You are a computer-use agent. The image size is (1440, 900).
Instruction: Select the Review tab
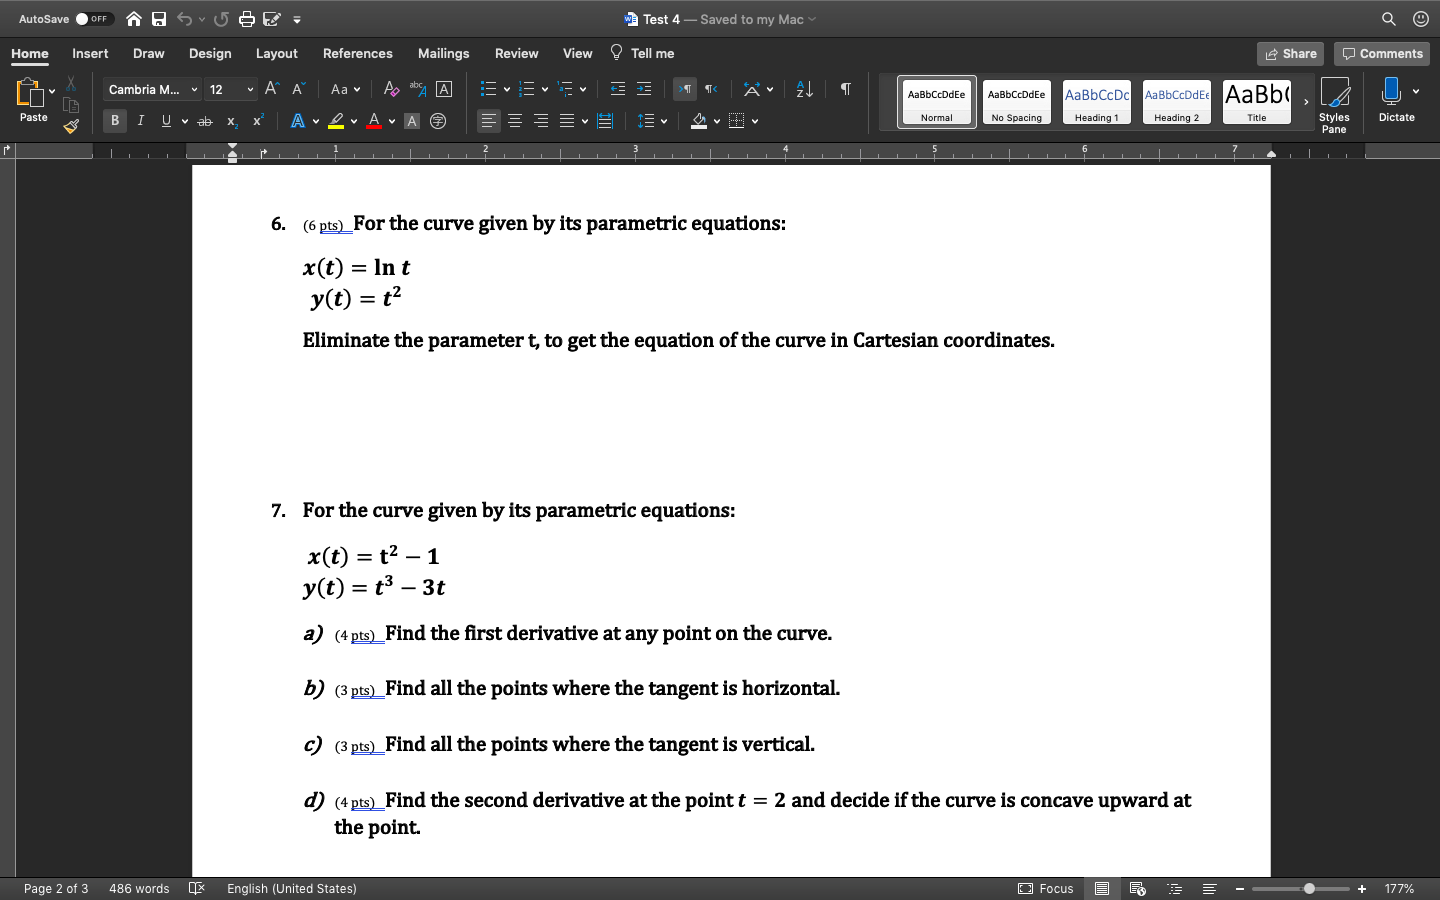pos(517,54)
